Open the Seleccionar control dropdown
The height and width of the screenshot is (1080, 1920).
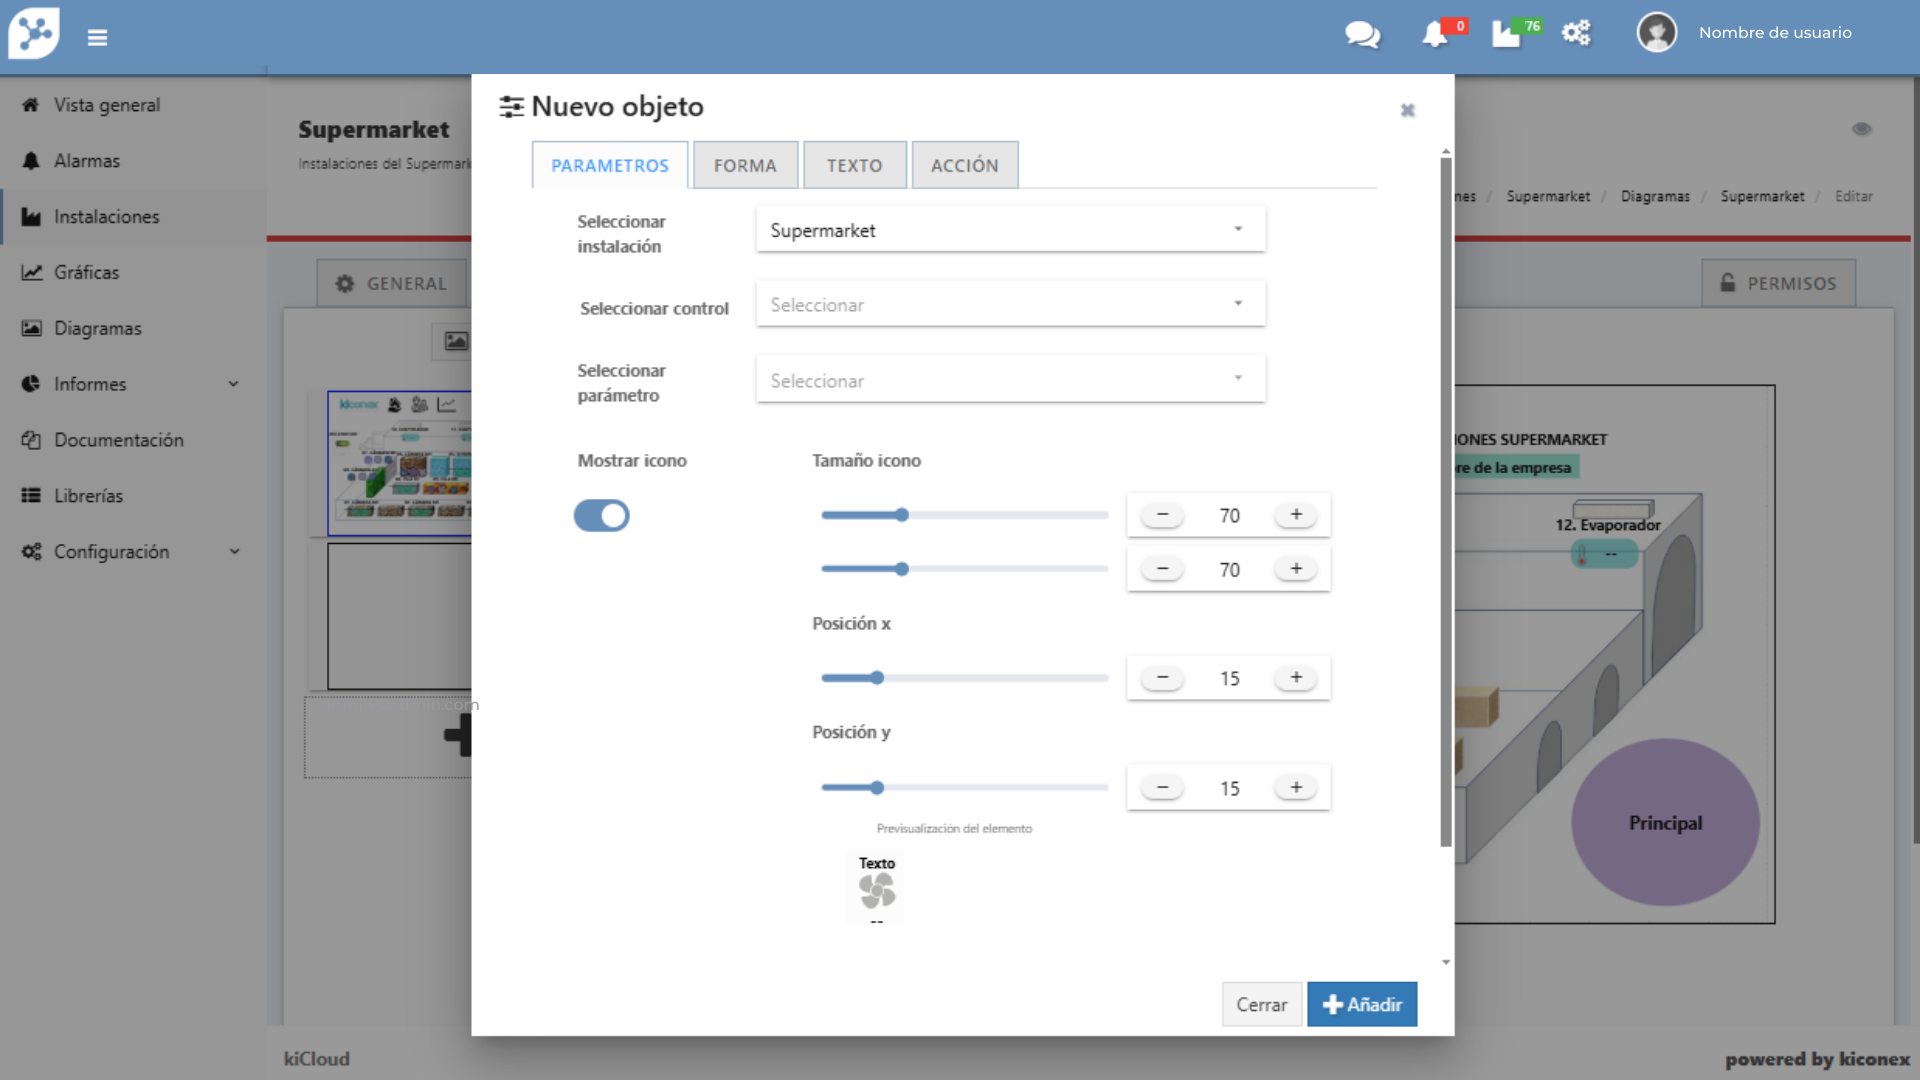tap(1010, 304)
